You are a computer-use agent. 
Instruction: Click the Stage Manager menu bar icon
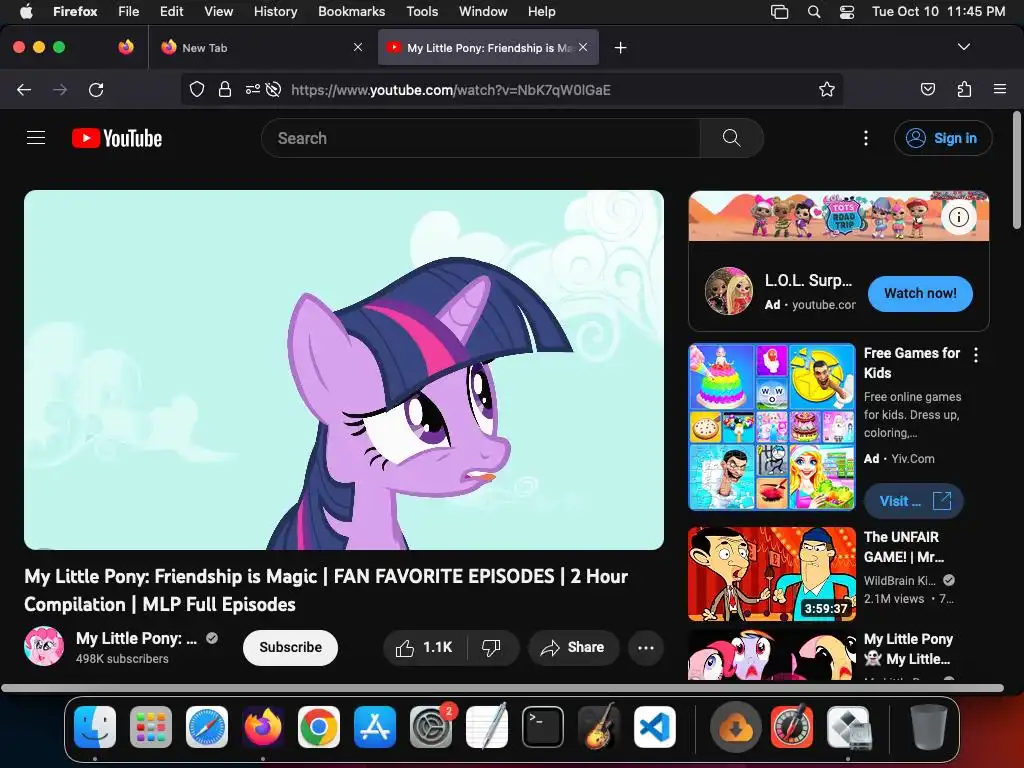[780, 11]
